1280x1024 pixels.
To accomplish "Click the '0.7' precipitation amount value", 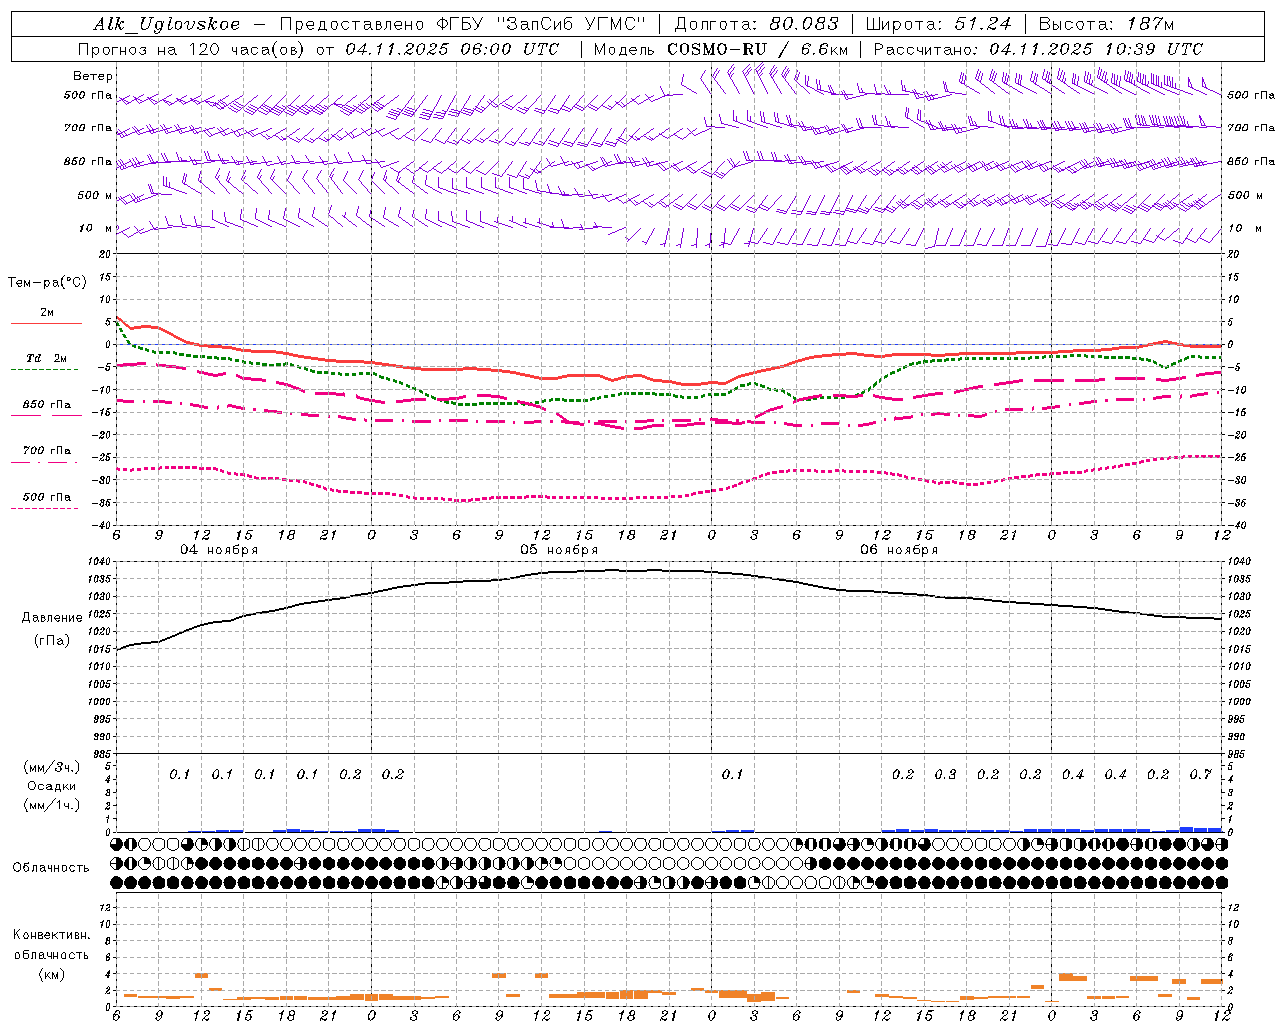I will coord(1201,775).
